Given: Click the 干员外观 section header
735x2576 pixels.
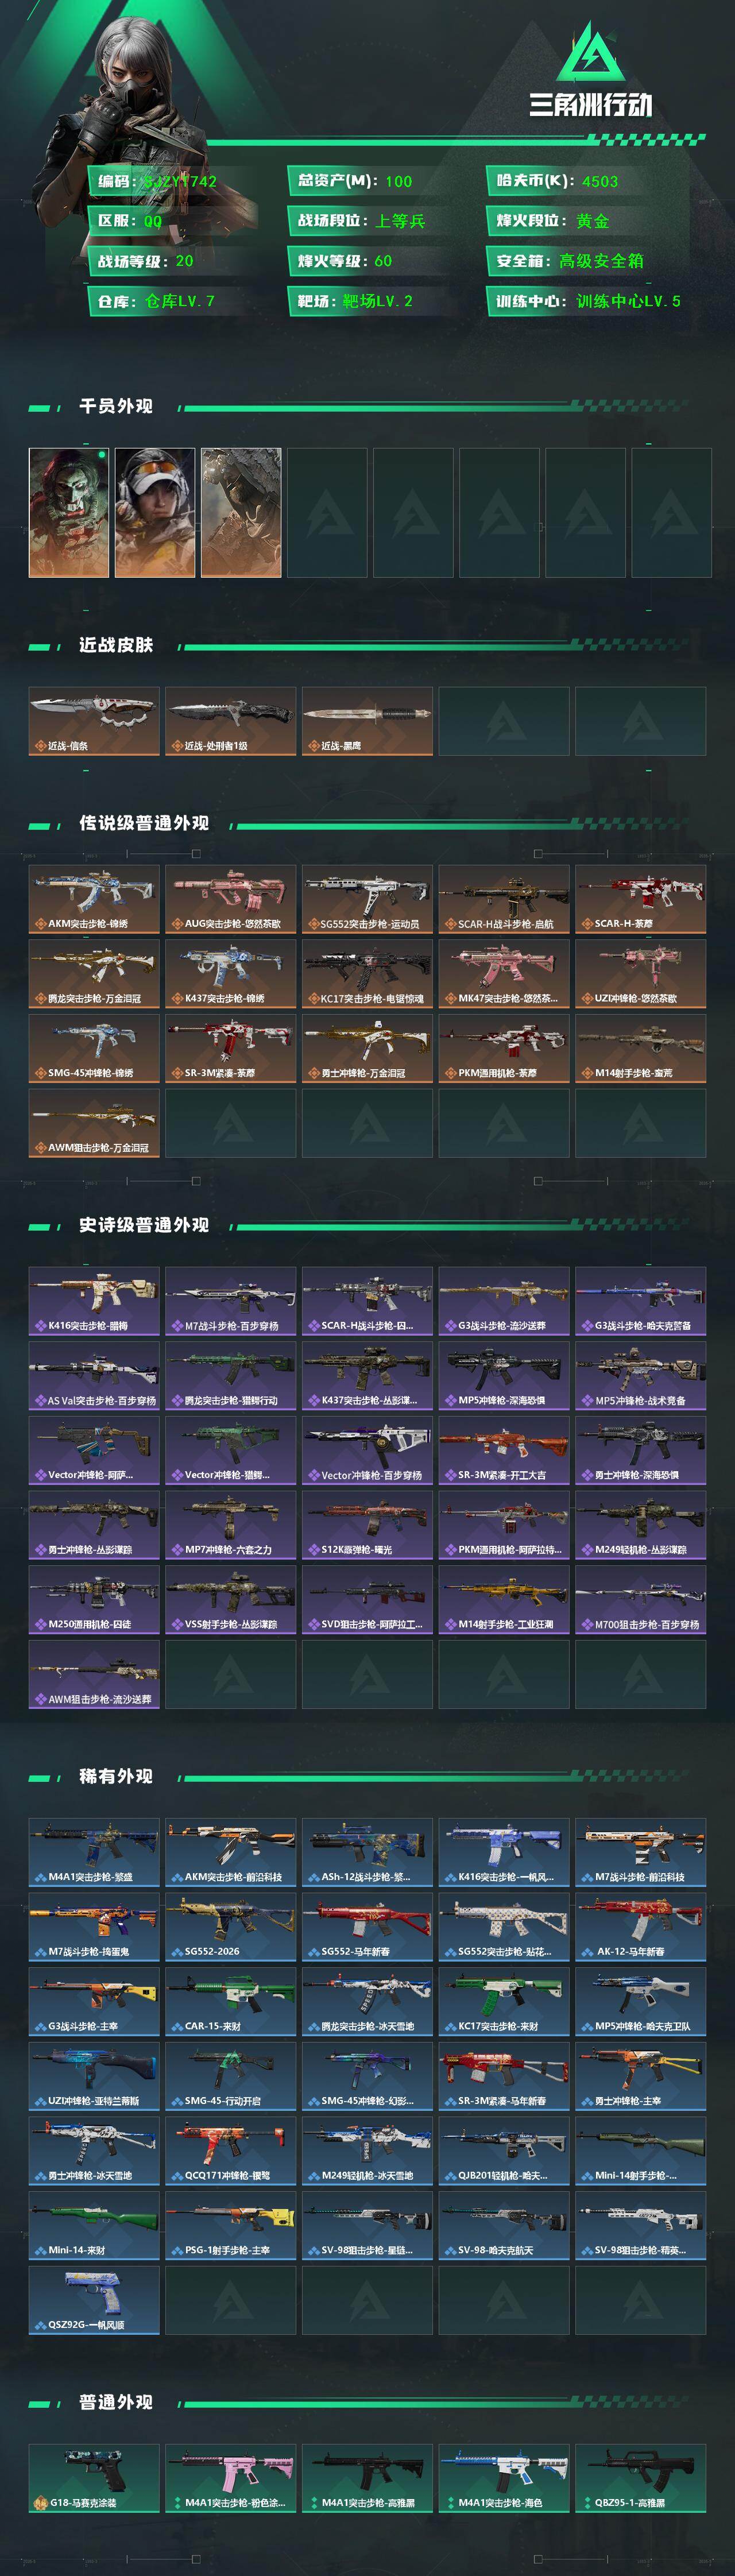Looking at the screenshot, I should (x=116, y=406).
